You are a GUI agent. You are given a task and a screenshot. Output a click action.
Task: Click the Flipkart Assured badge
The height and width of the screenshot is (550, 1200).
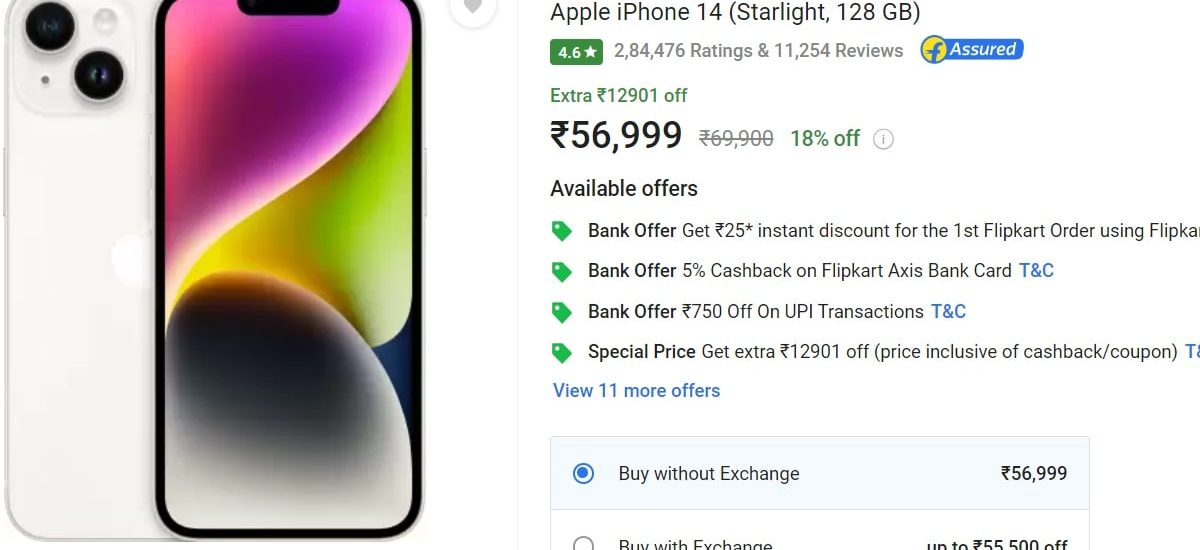(972, 50)
